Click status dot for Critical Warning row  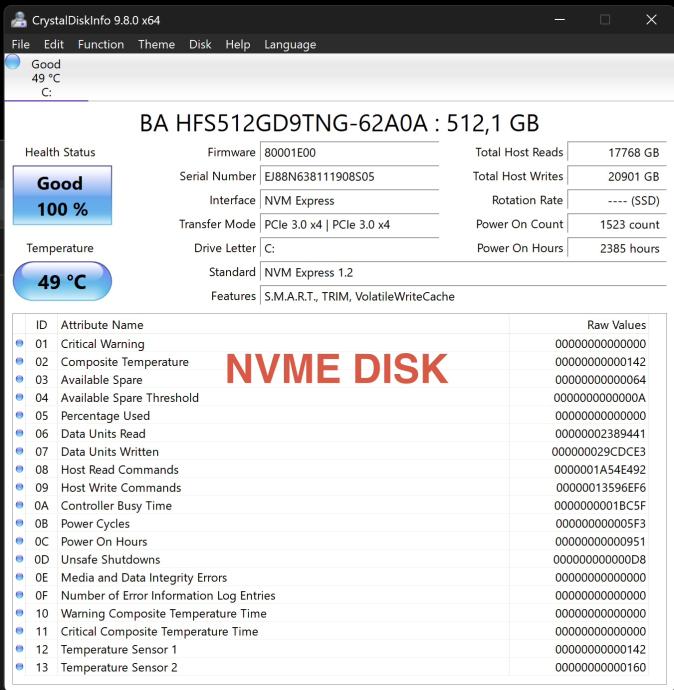click(x=19, y=343)
